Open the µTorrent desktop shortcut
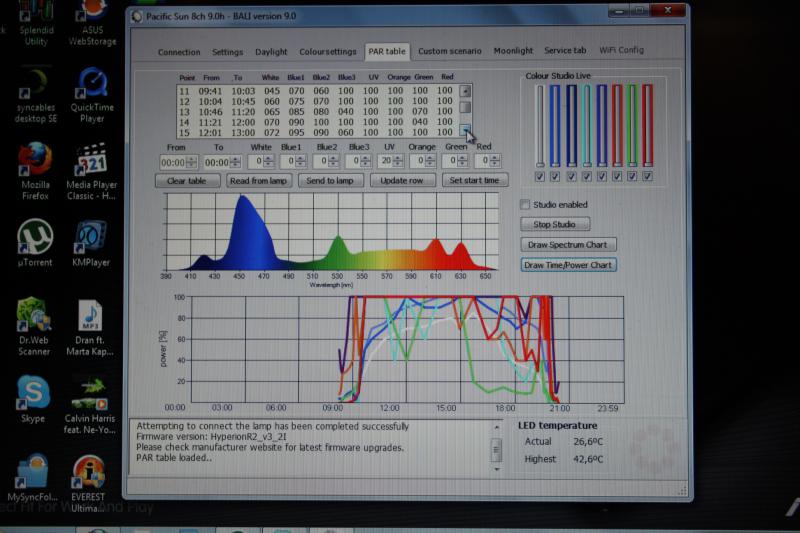The height and width of the screenshot is (533, 800). 35,237
